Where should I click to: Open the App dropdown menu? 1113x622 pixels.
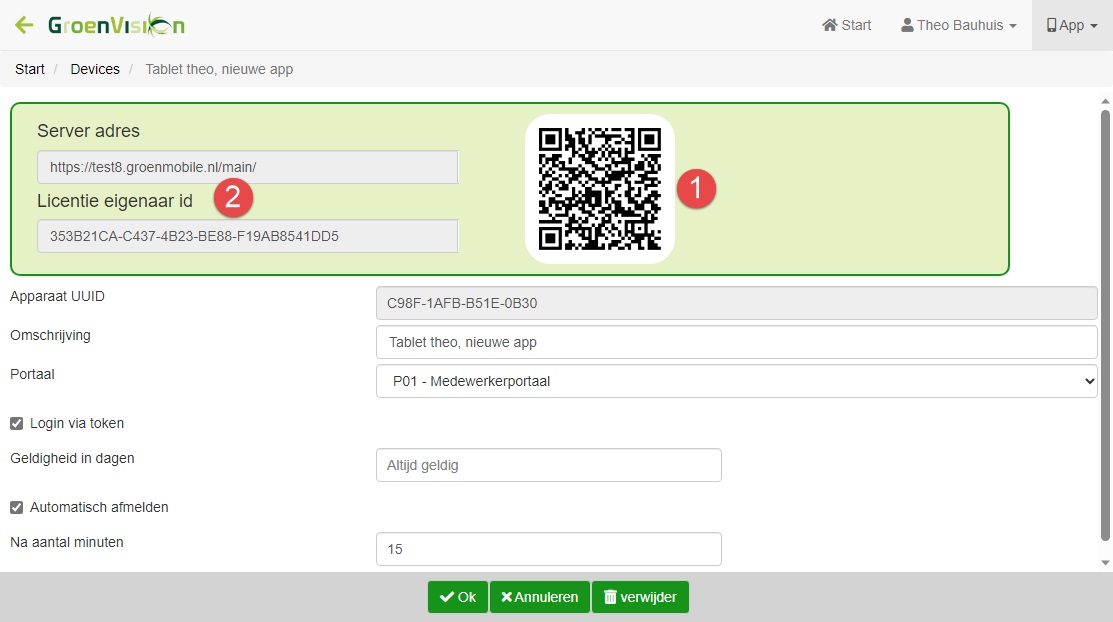[1071, 25]
